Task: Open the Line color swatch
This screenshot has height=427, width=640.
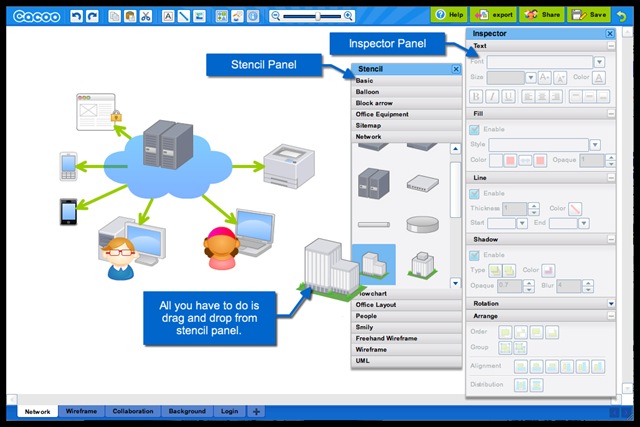Action: point(575,208)
